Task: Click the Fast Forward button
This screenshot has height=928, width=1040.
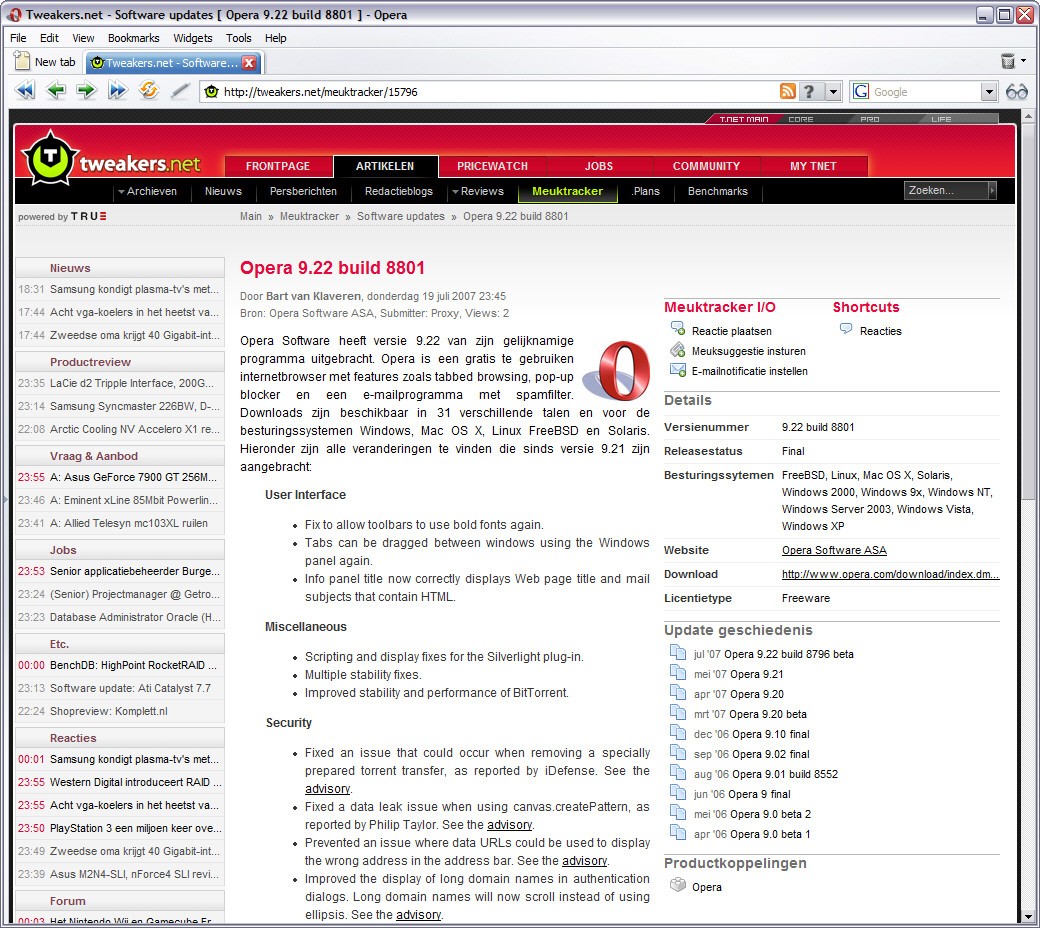Action: pos(117,90)
